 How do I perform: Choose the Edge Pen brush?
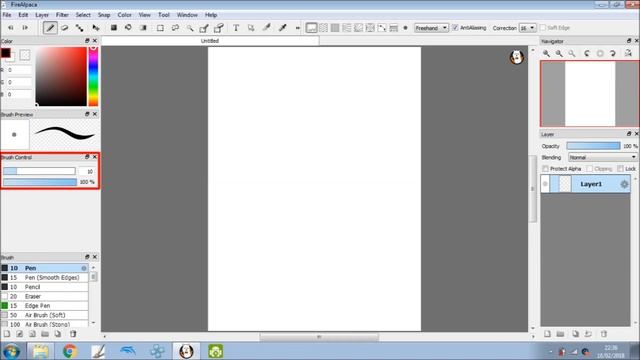point(44,306)
